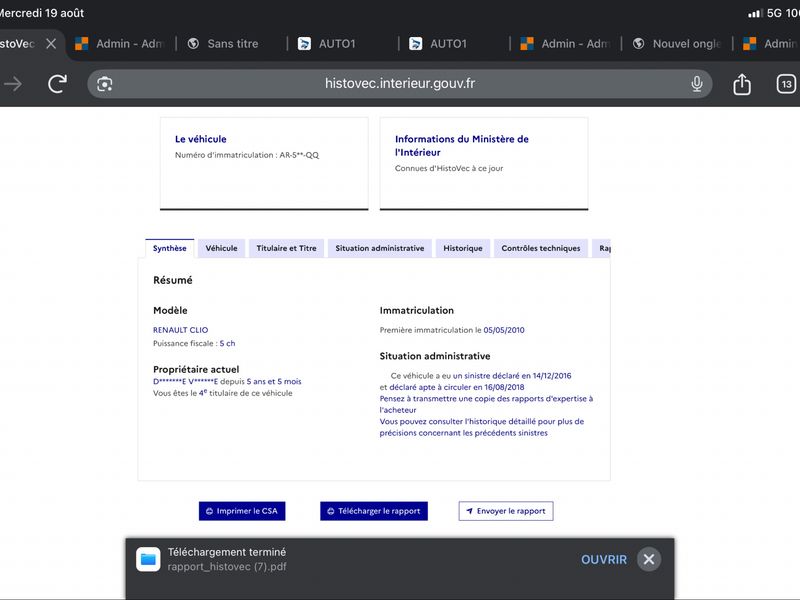Dismiss the download finished banner

pos(649,560)
